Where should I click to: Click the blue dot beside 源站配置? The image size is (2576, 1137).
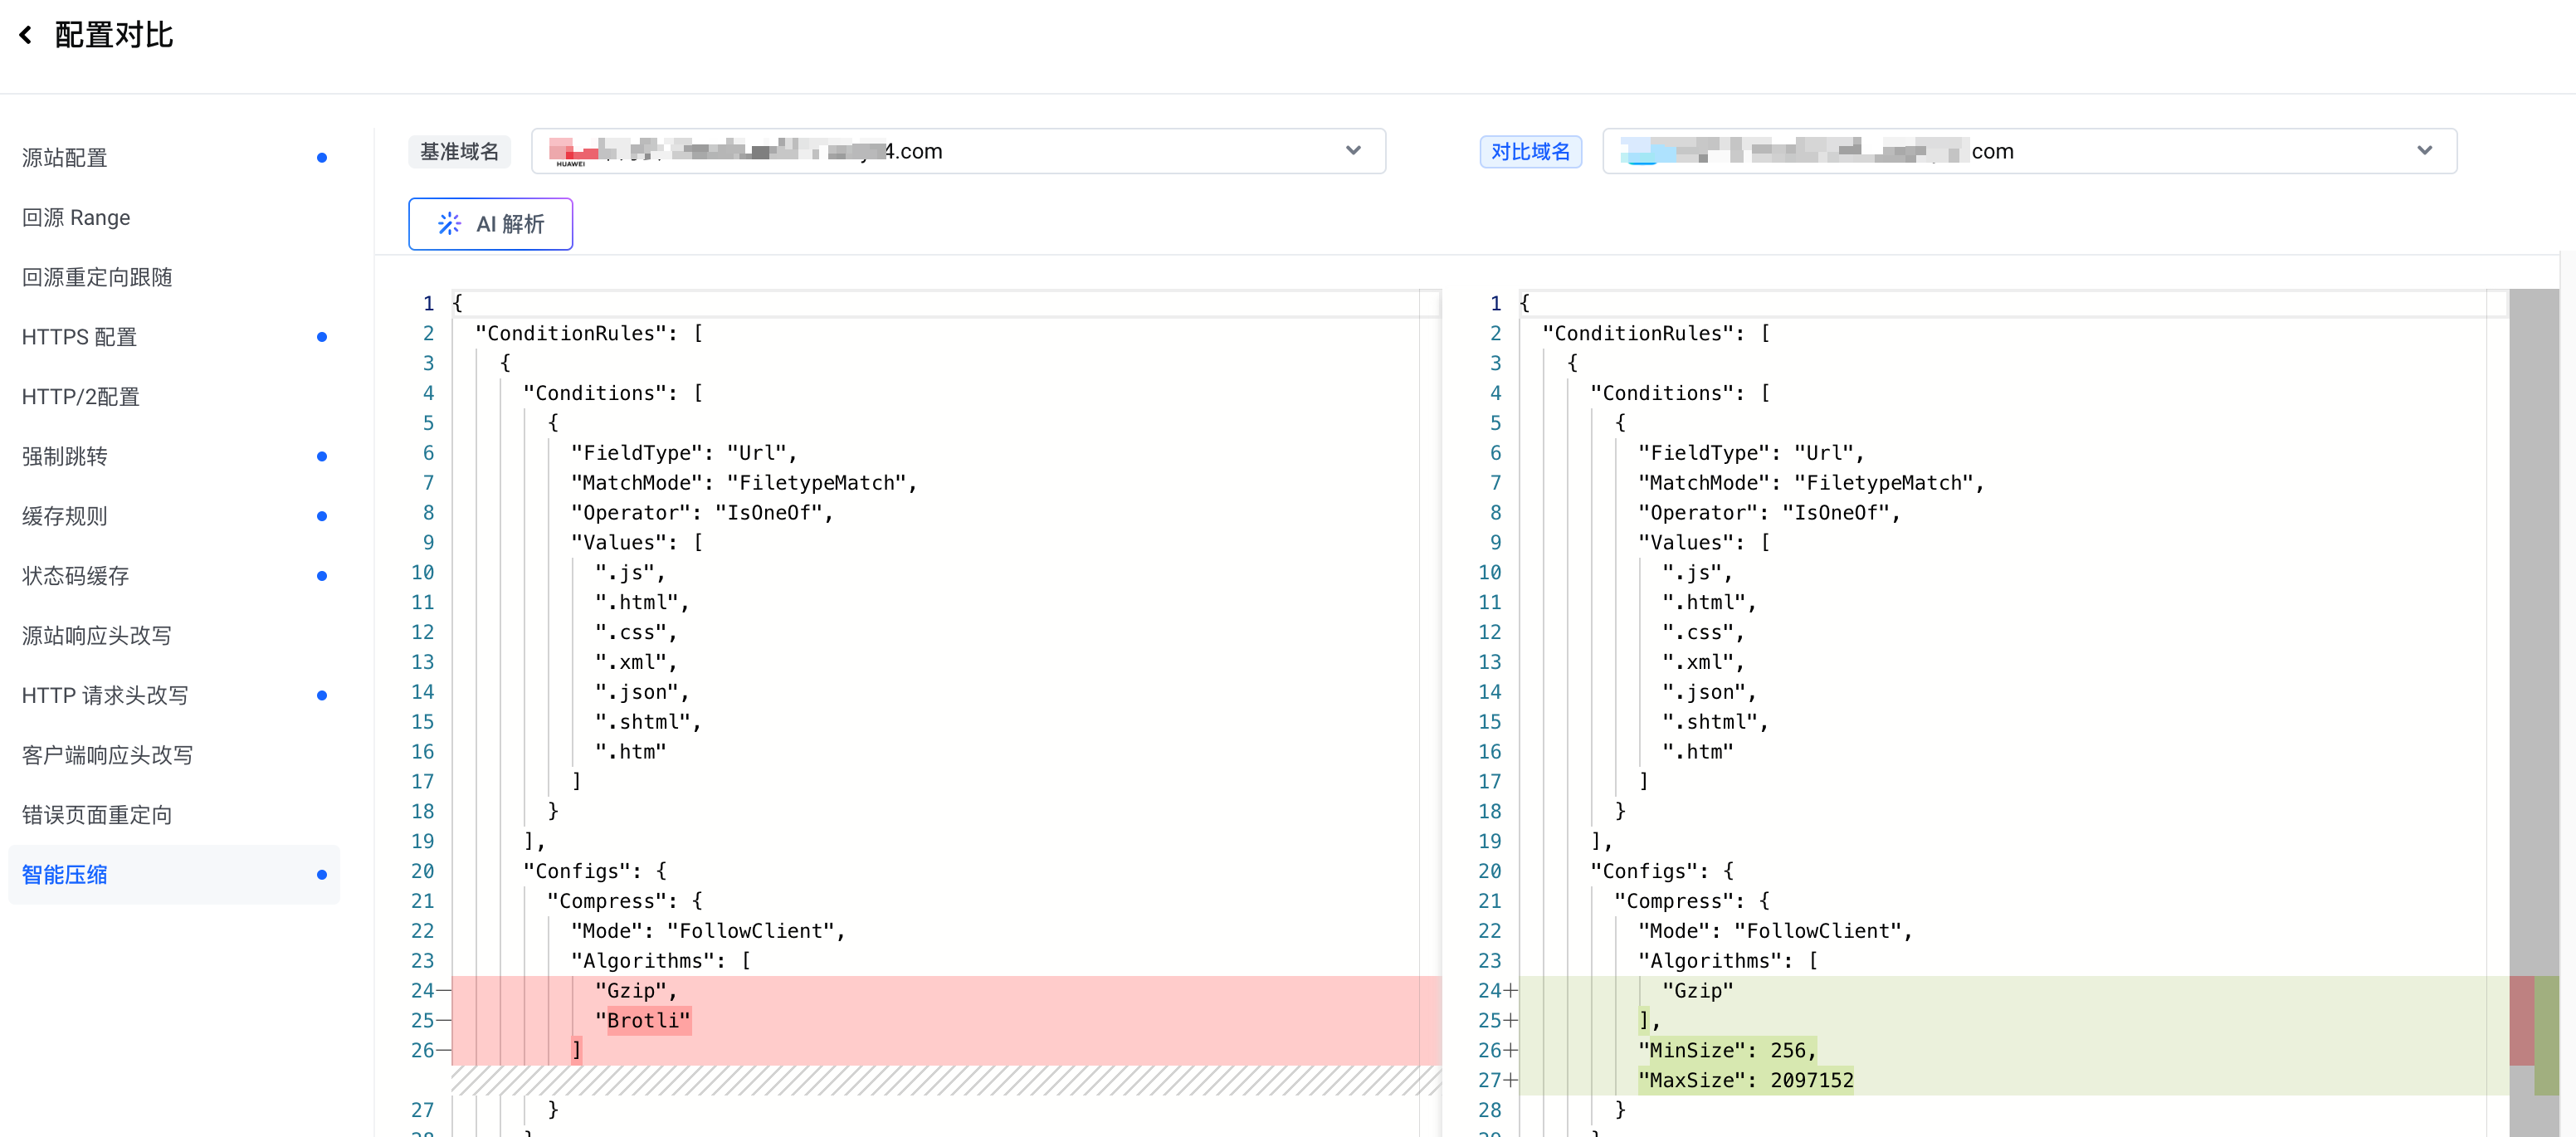(321, 157)
